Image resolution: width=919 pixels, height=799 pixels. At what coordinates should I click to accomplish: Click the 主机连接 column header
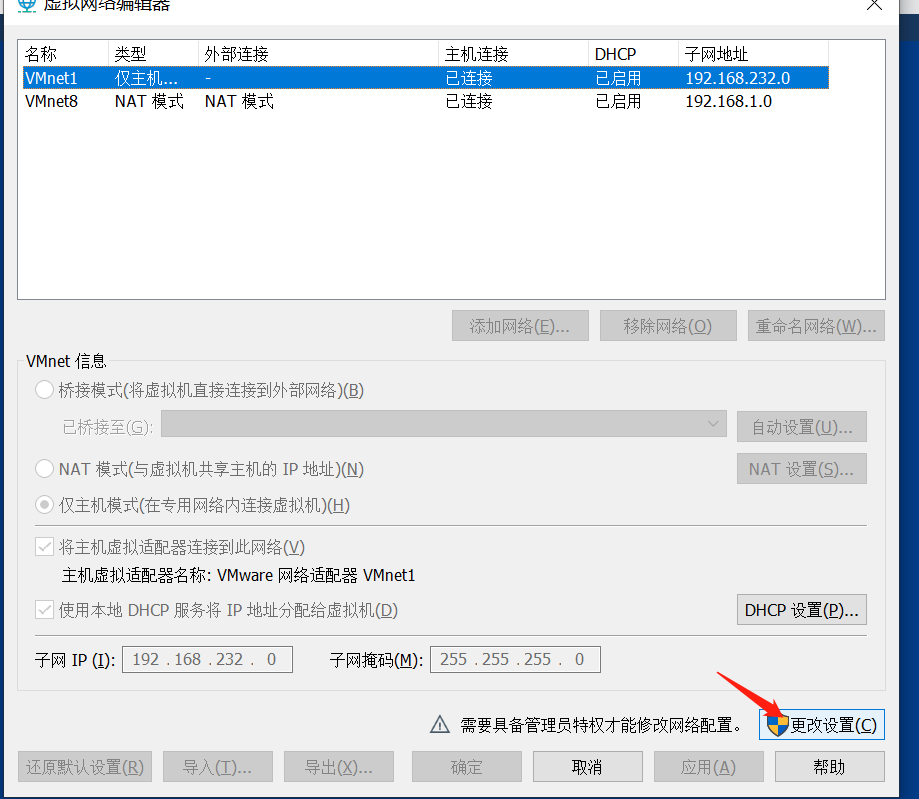[x=513, y=54]
